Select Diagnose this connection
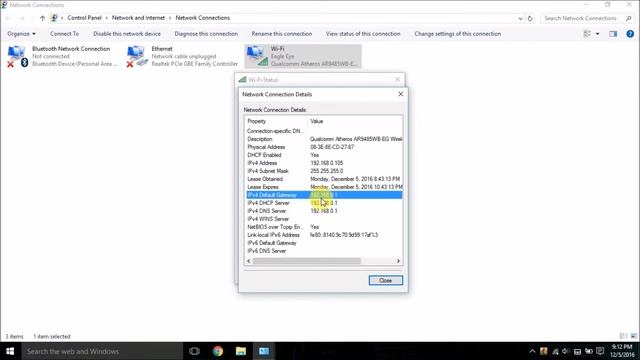 206,34
